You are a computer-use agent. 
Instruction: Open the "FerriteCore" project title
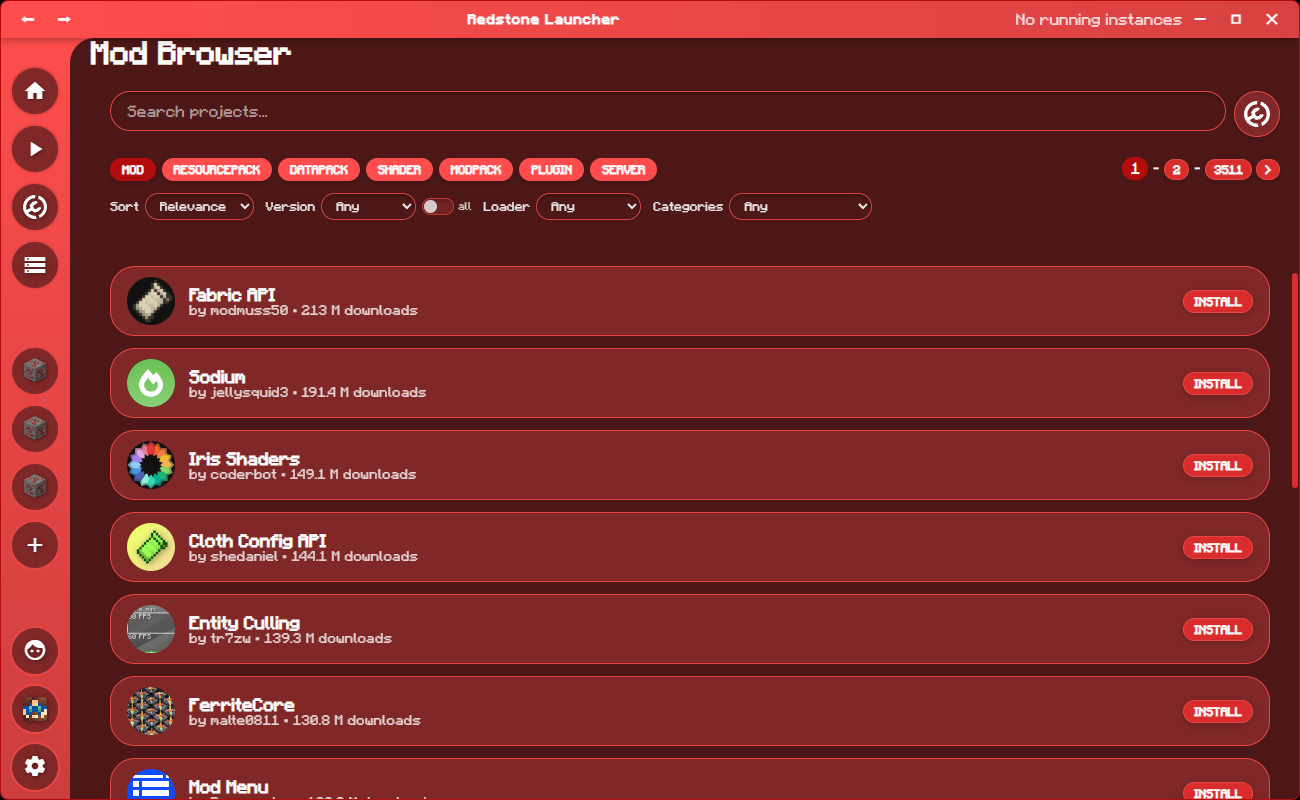[242, 705]
